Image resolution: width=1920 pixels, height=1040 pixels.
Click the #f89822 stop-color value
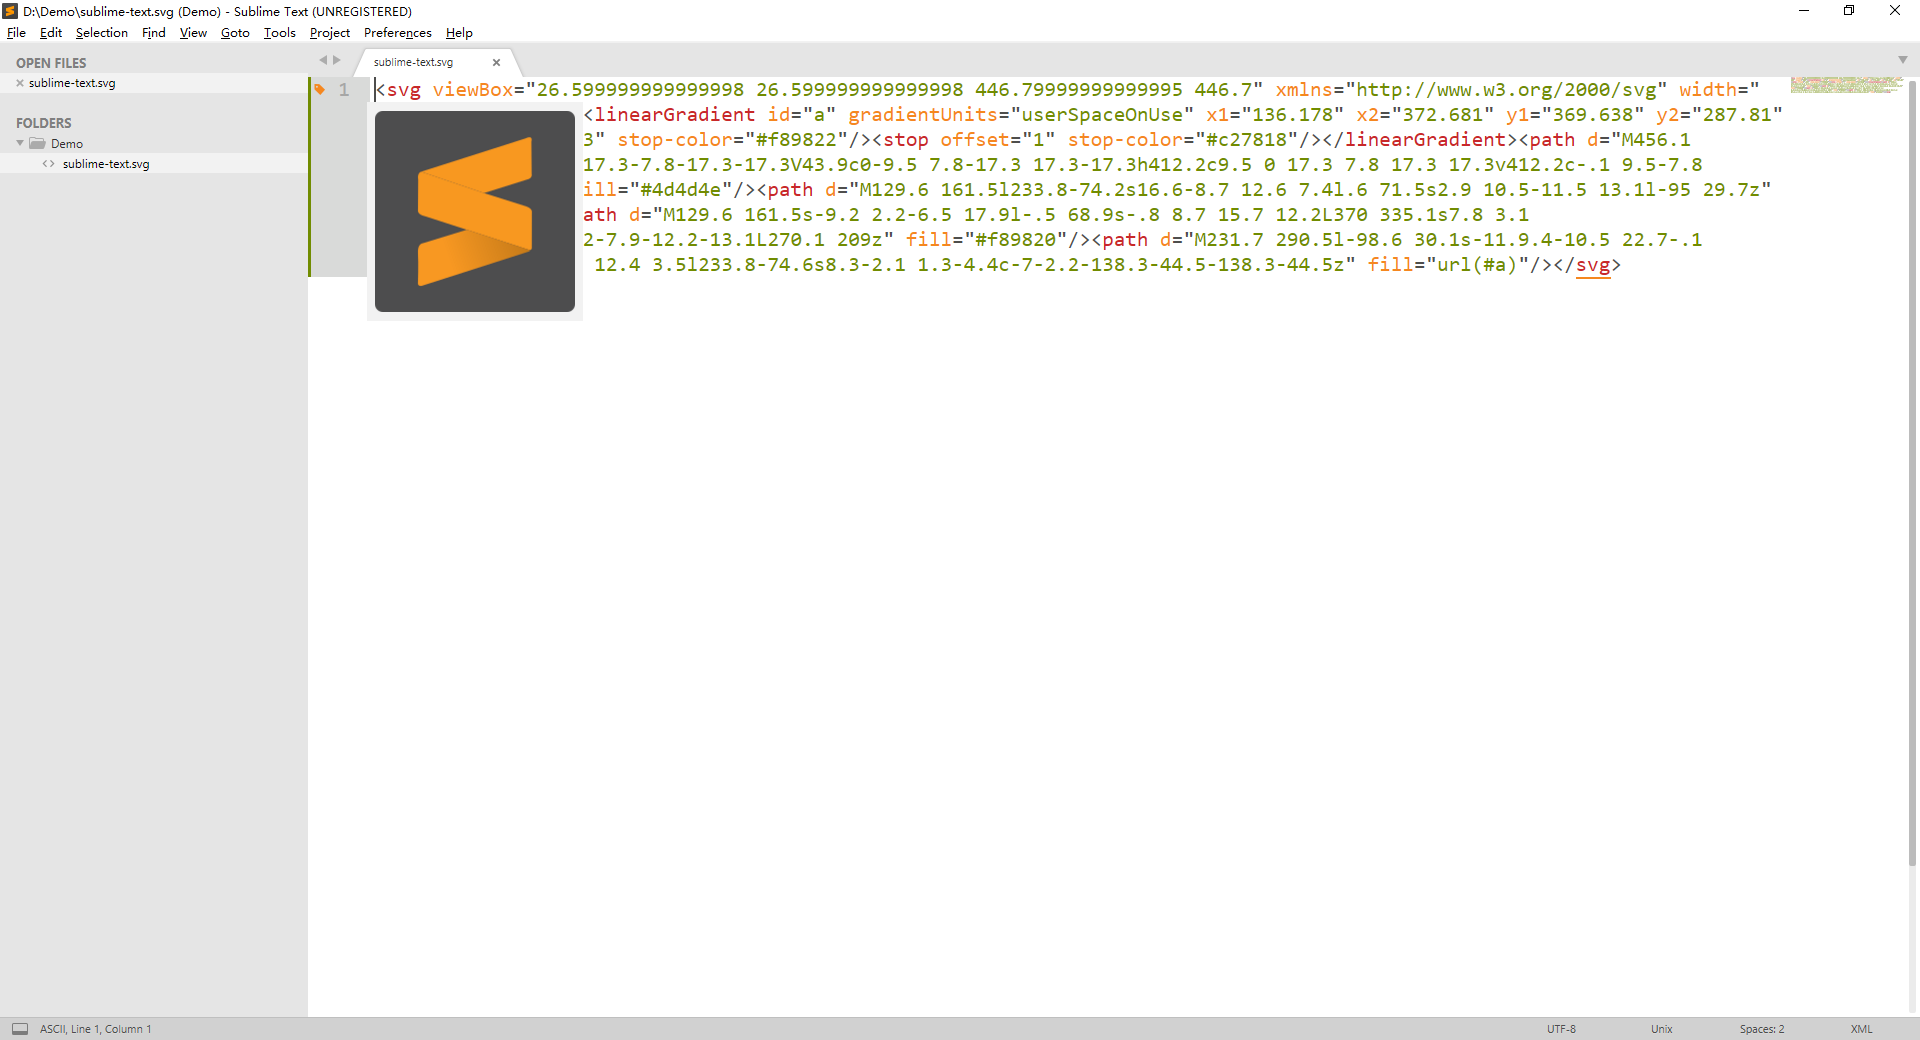[x=797, y=140]
